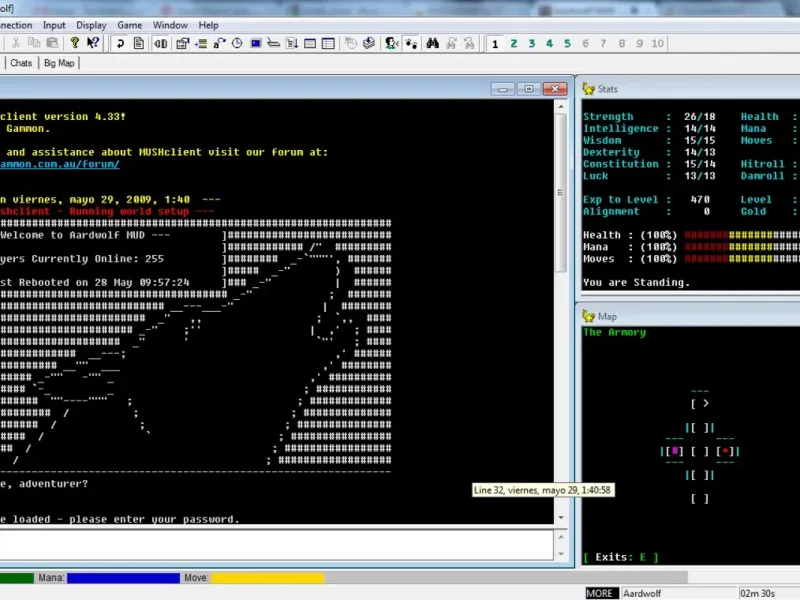
Task: Open the notepad document icon
Action: (x=139, y=43)
